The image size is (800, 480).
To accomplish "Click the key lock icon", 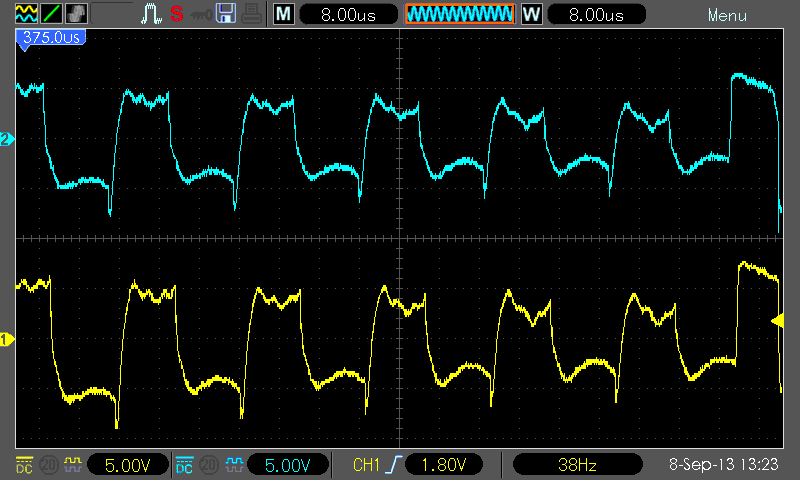I will (201, 15).
